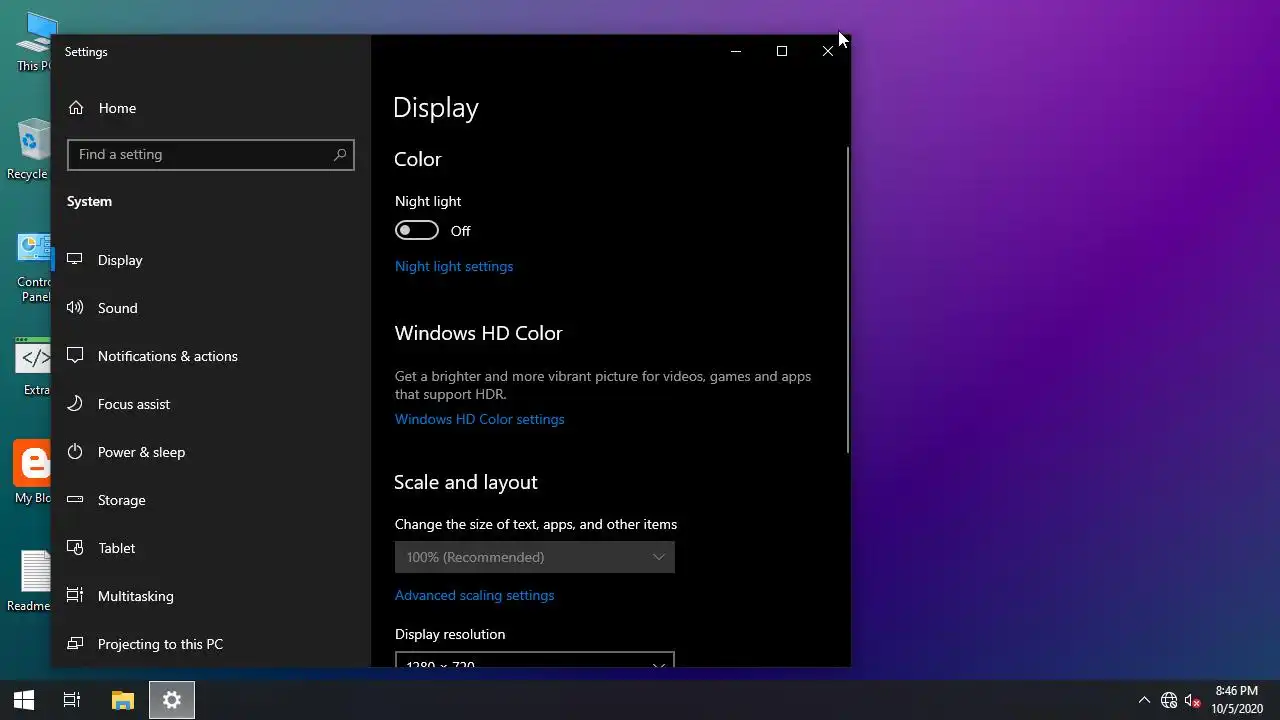Screen dimensions: 1280x720
Task: Click the Power & sleep icon
Action: (x=75, y=451)
